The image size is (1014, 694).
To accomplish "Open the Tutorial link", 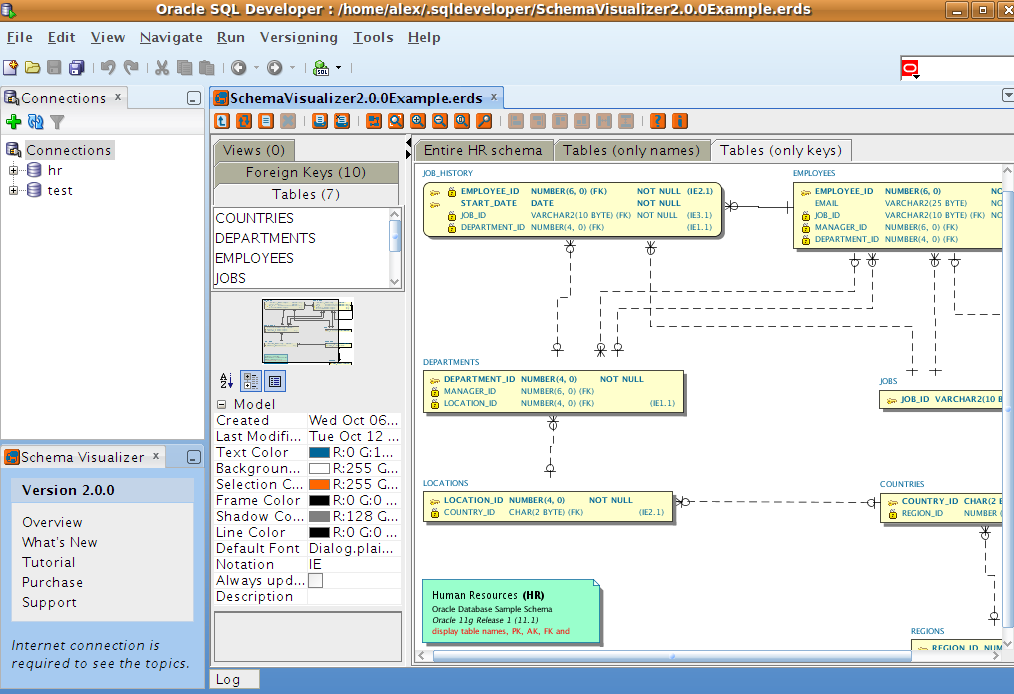I will (x=49, y=562).
